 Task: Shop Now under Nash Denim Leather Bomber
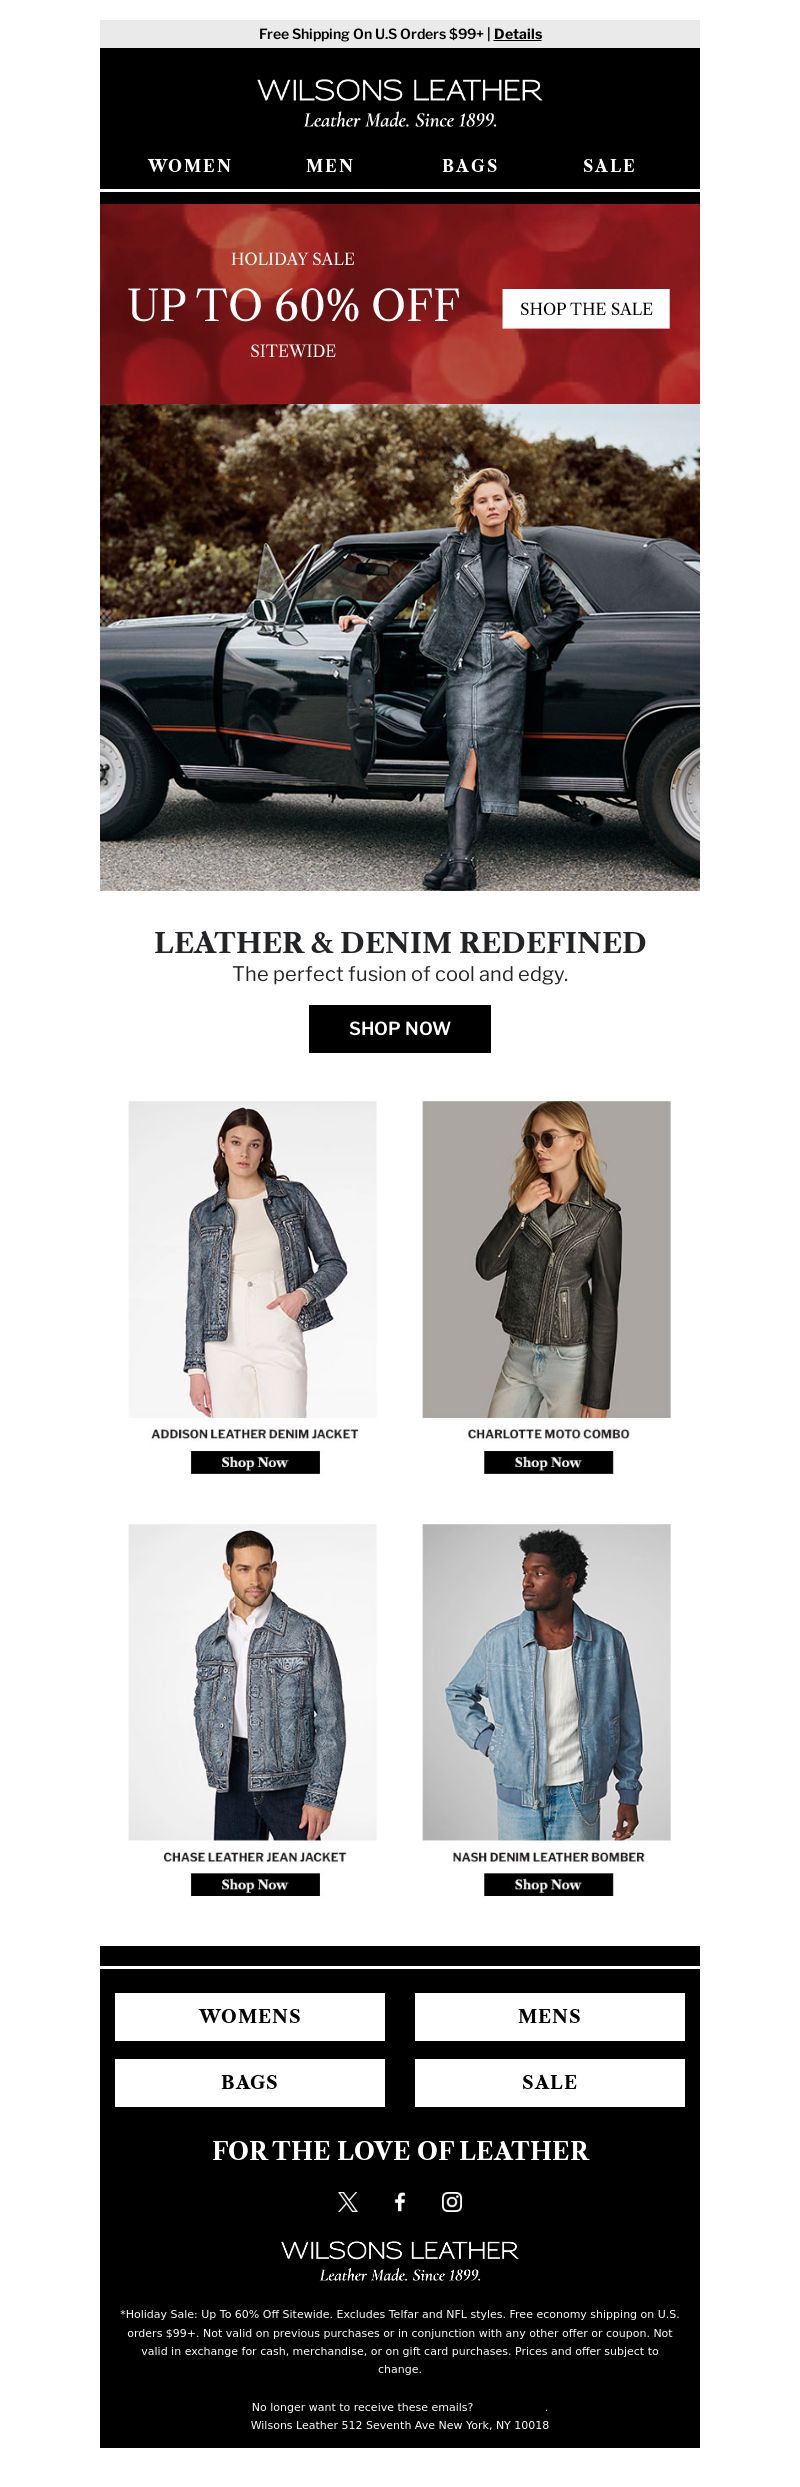(548, 1884)
